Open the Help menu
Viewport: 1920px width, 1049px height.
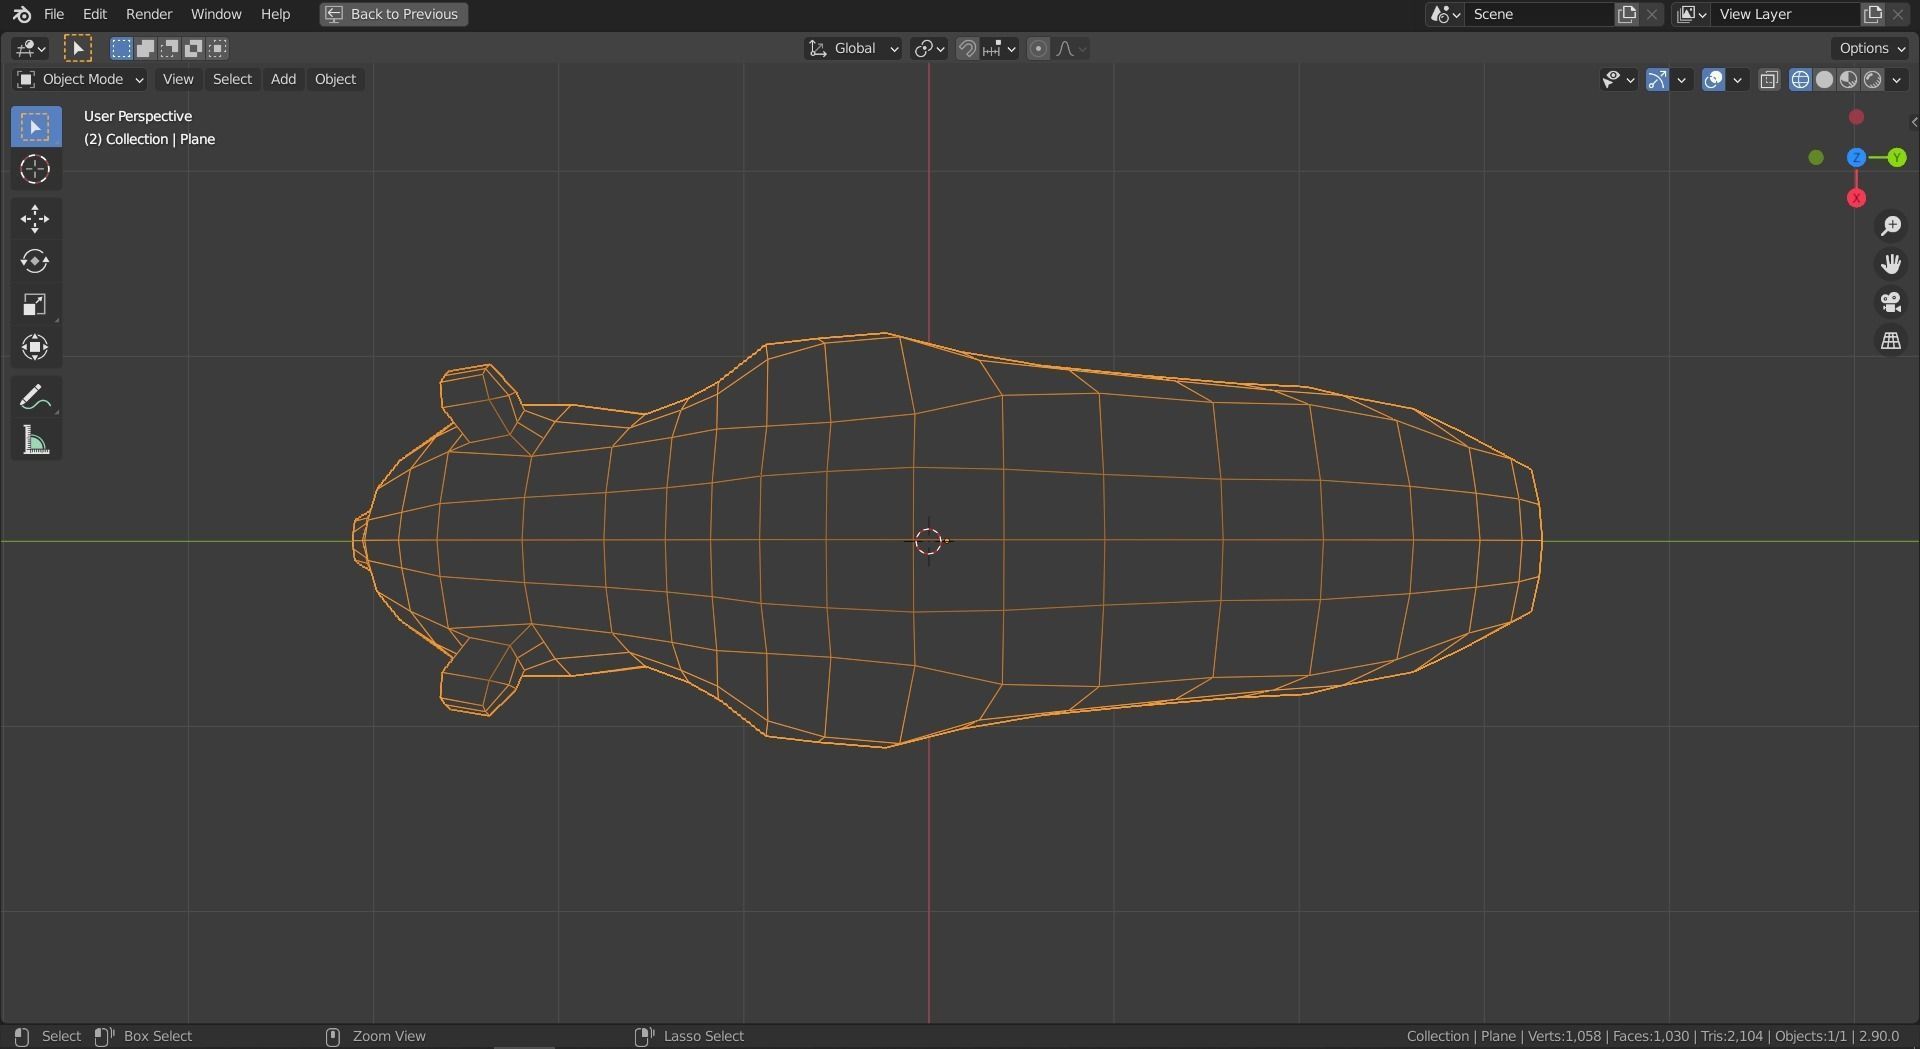pos(275,14)
